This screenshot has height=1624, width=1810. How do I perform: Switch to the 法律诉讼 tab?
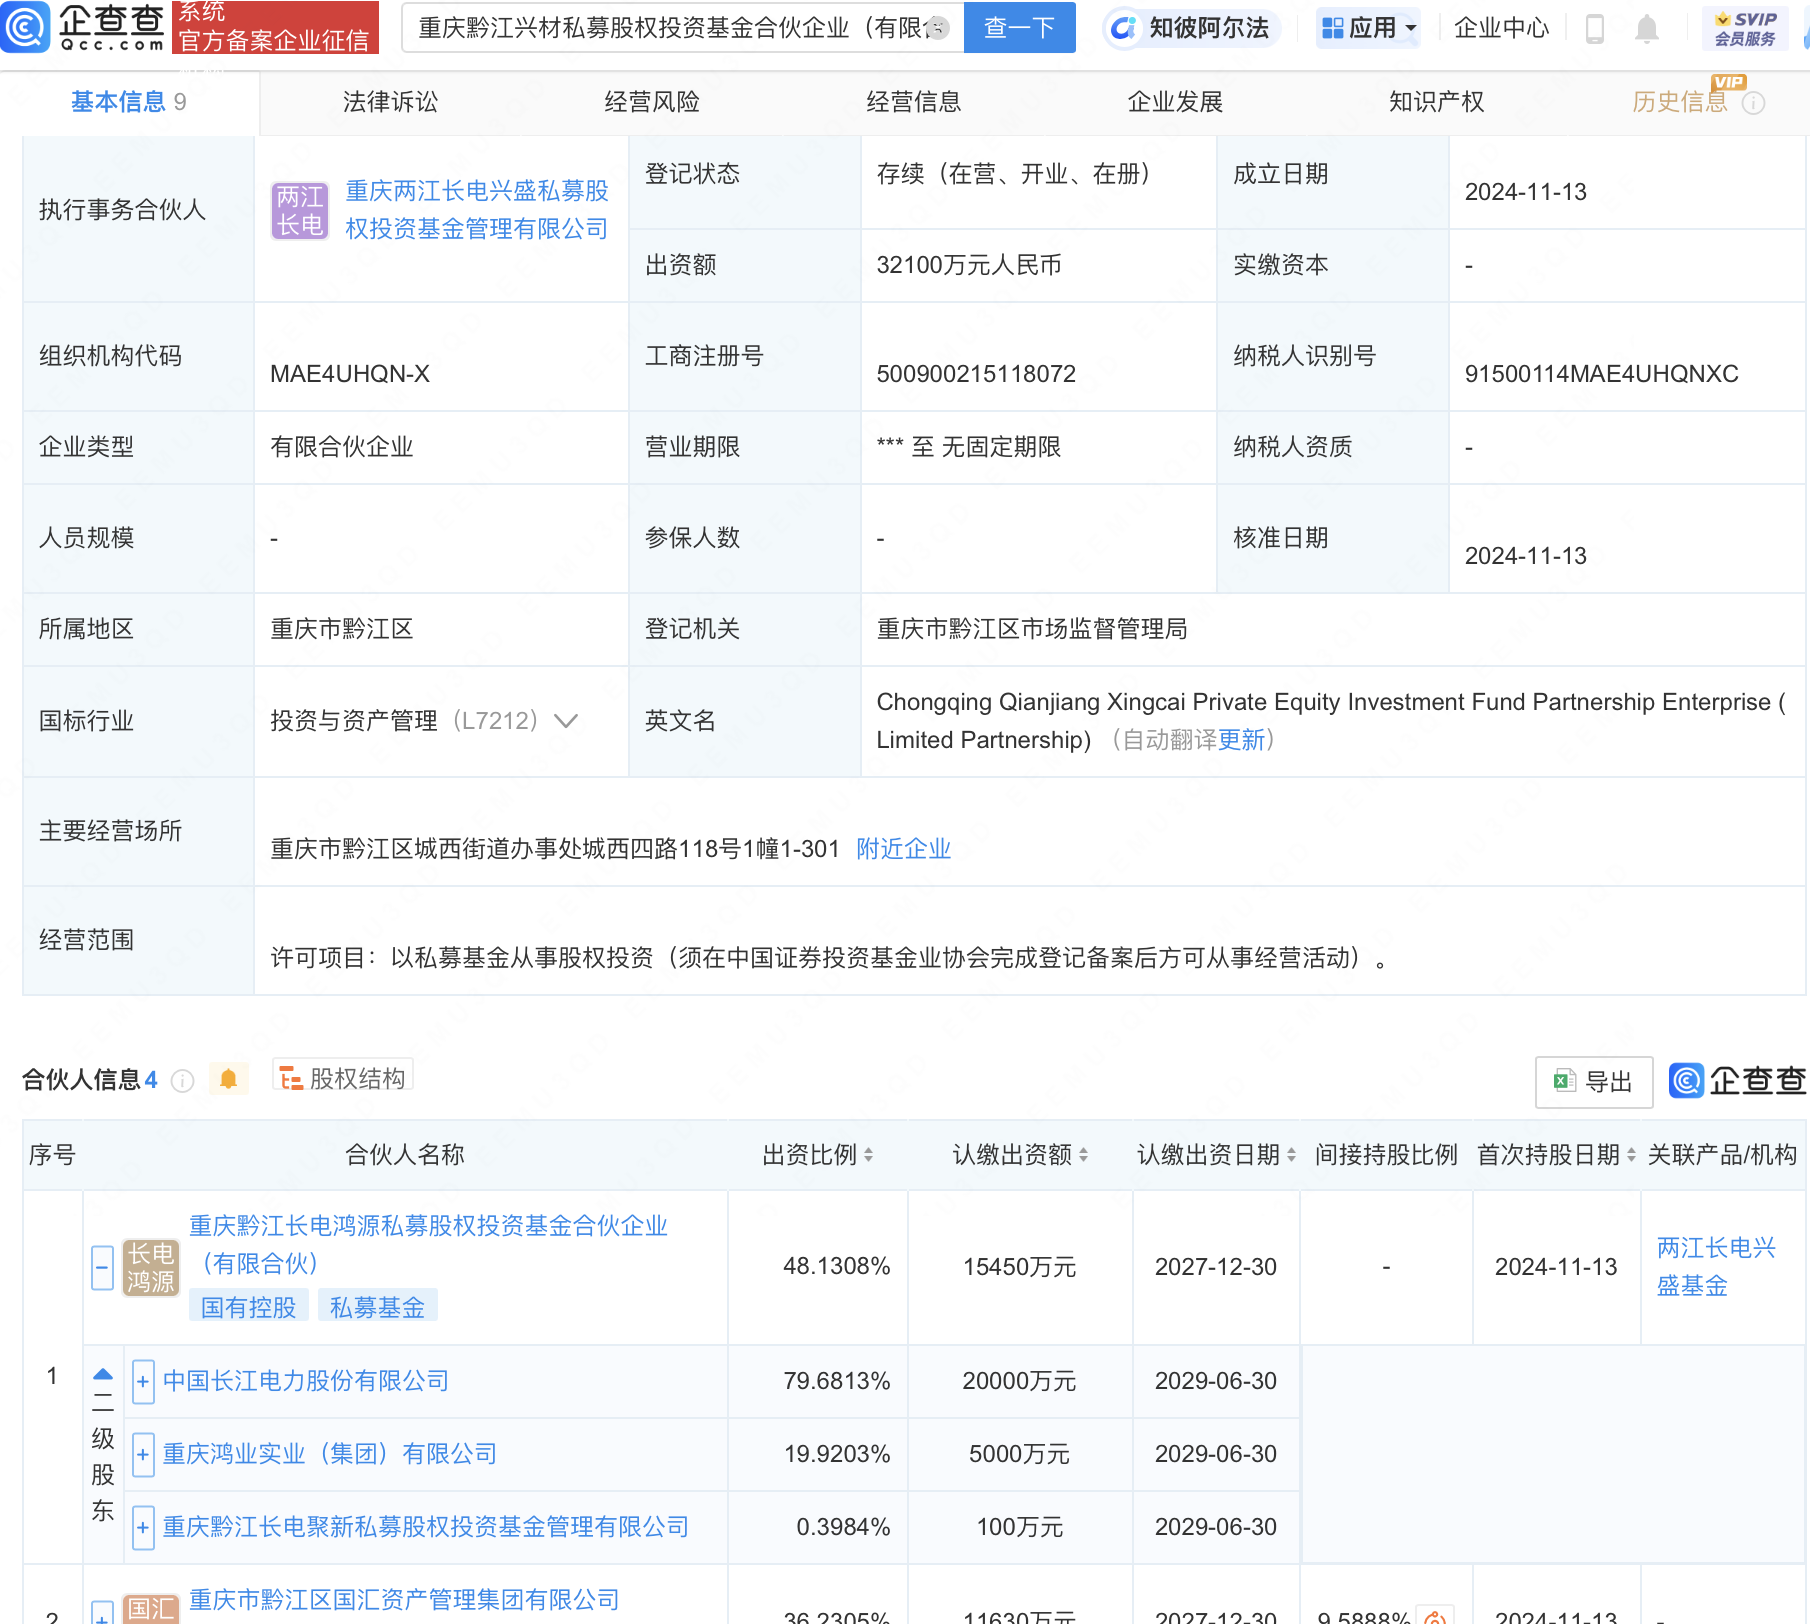[x=390, y=102]
